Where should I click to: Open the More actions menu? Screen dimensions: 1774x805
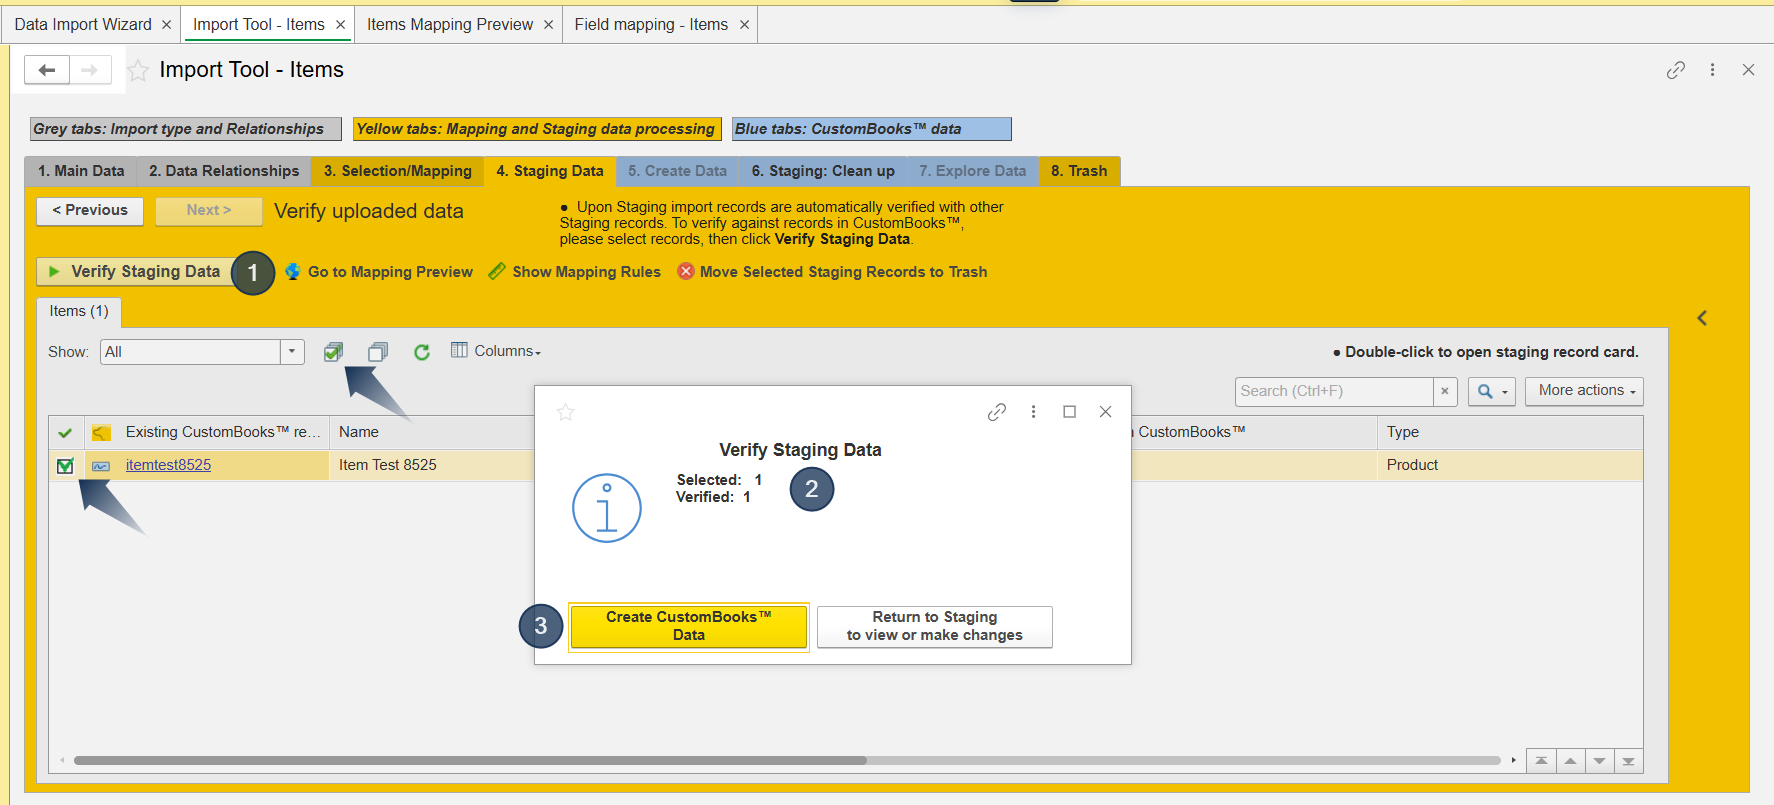pos(1584,391)
